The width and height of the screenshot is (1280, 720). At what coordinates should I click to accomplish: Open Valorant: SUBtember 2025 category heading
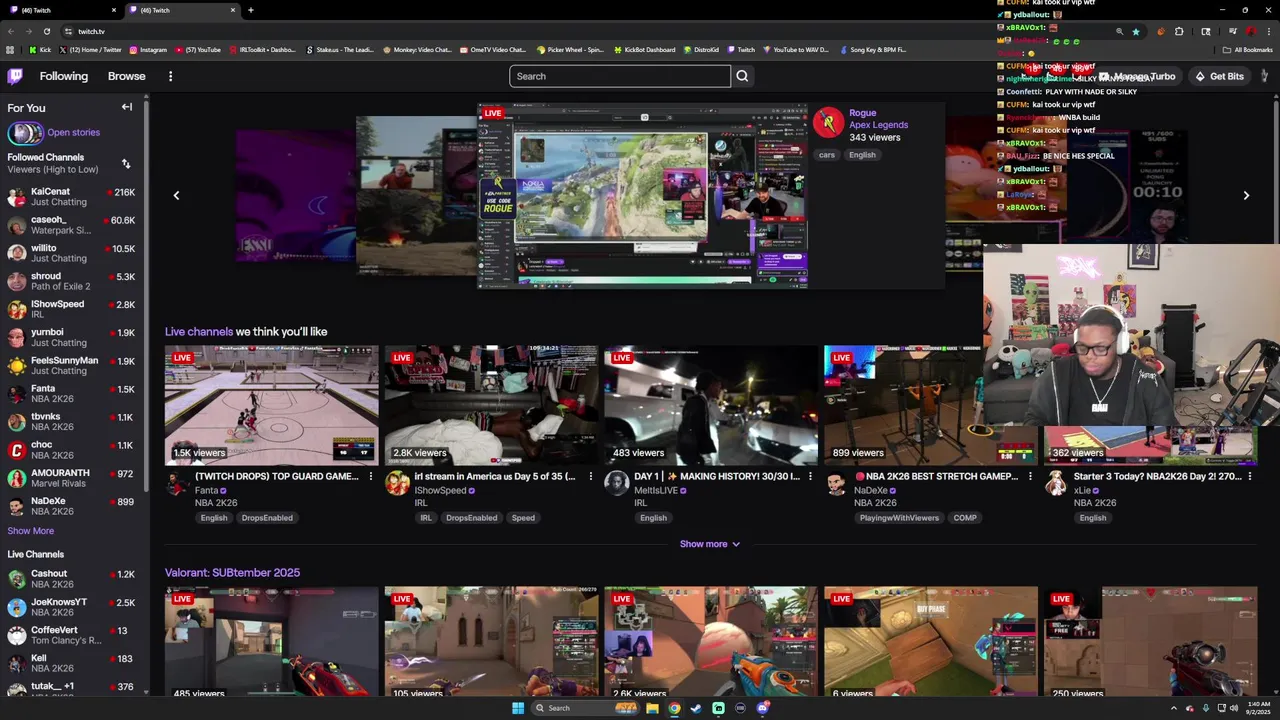pyautogui.click(x=232, y=573)
